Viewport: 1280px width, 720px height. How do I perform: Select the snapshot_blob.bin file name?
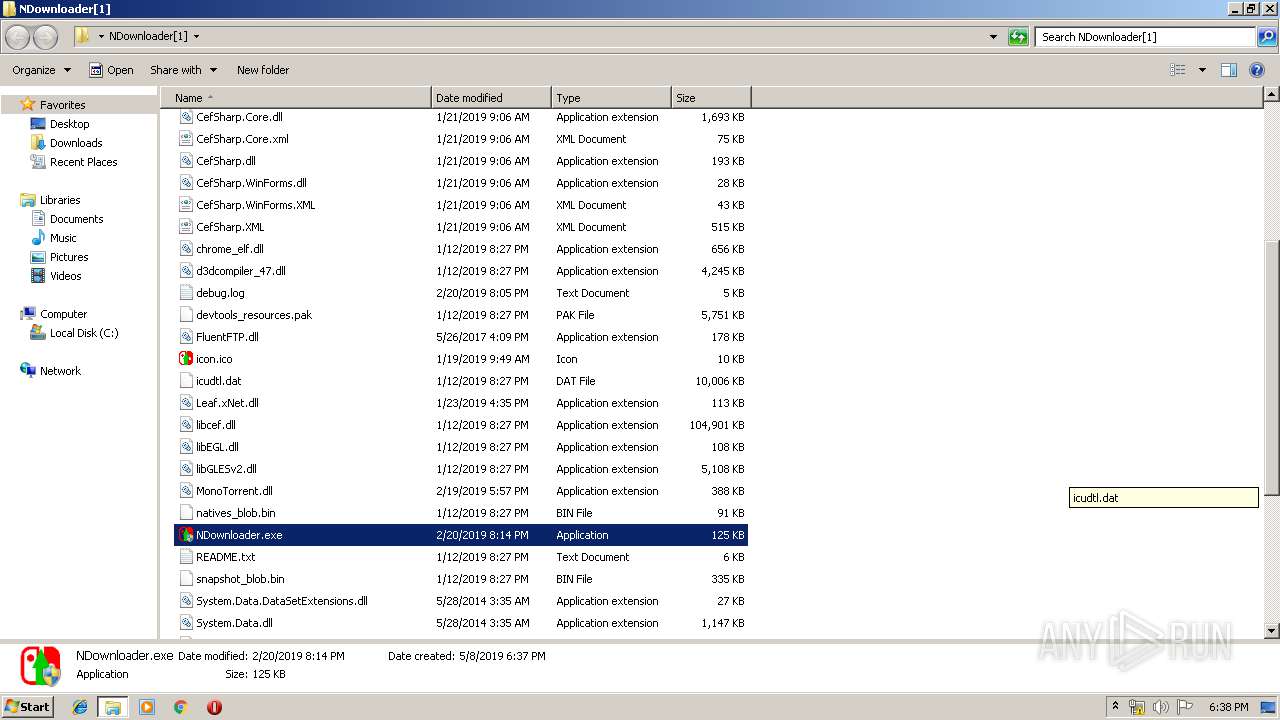coord(240,579)
